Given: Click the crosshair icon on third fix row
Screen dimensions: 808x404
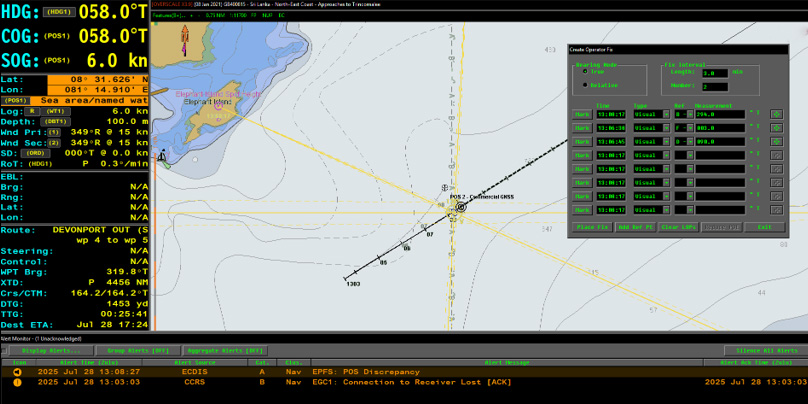Looking at the screenshot, I should click(x=776, y=142).
